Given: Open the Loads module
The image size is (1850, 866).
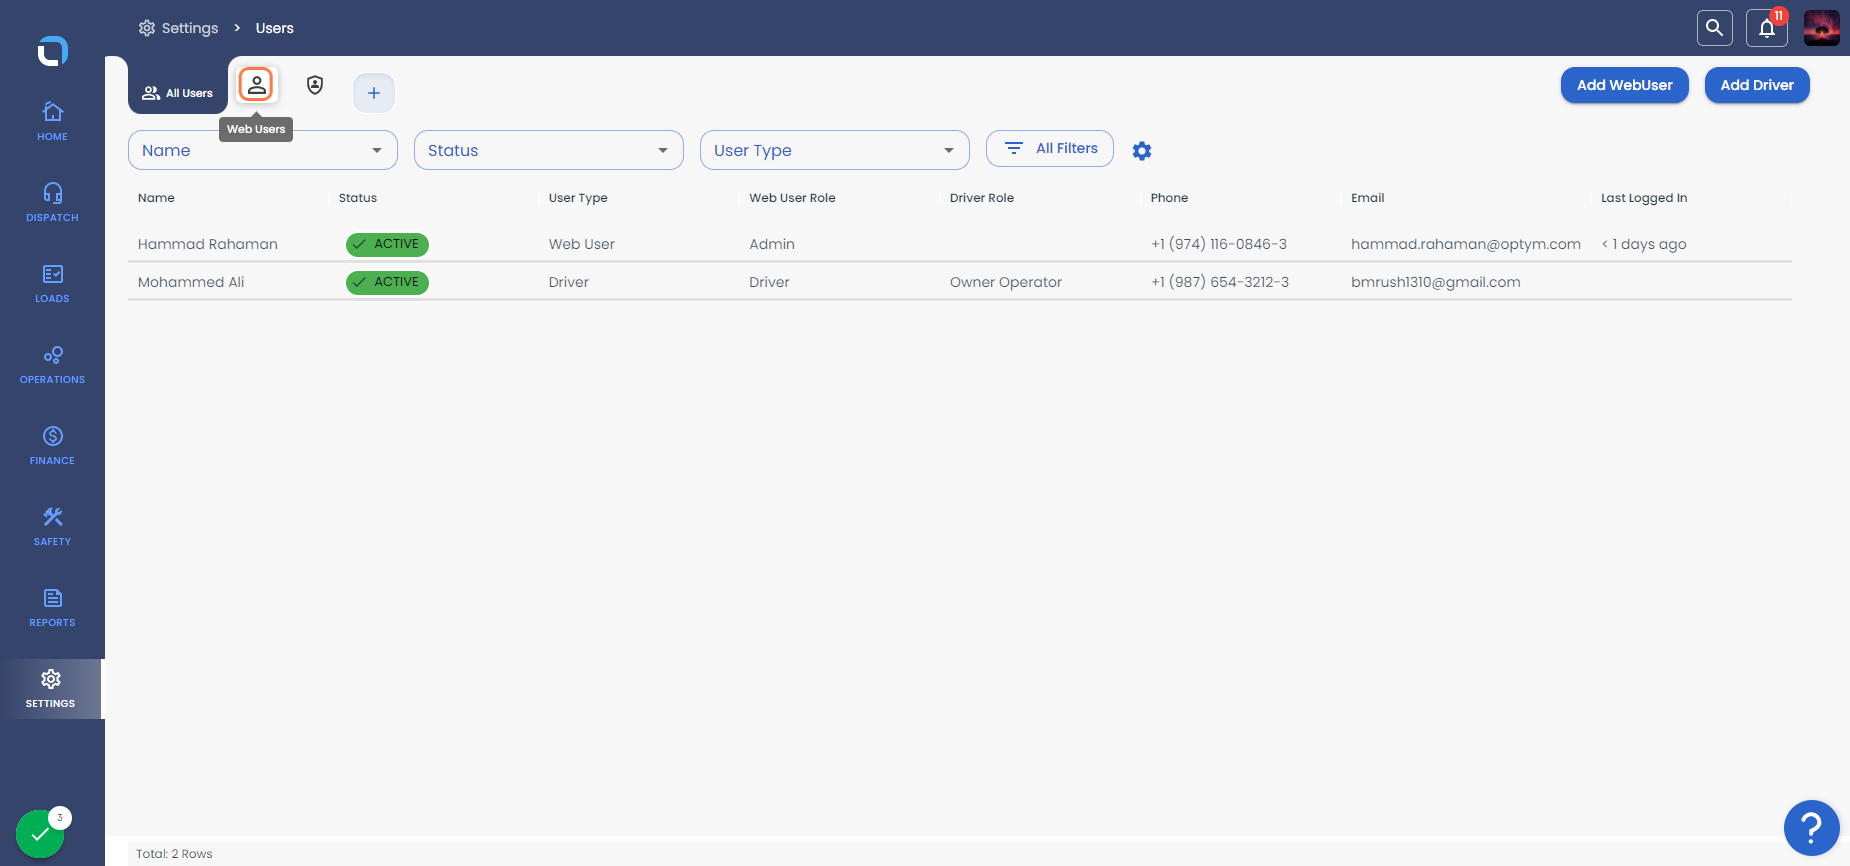Looking at the screenshot, I should click(52, 283).
